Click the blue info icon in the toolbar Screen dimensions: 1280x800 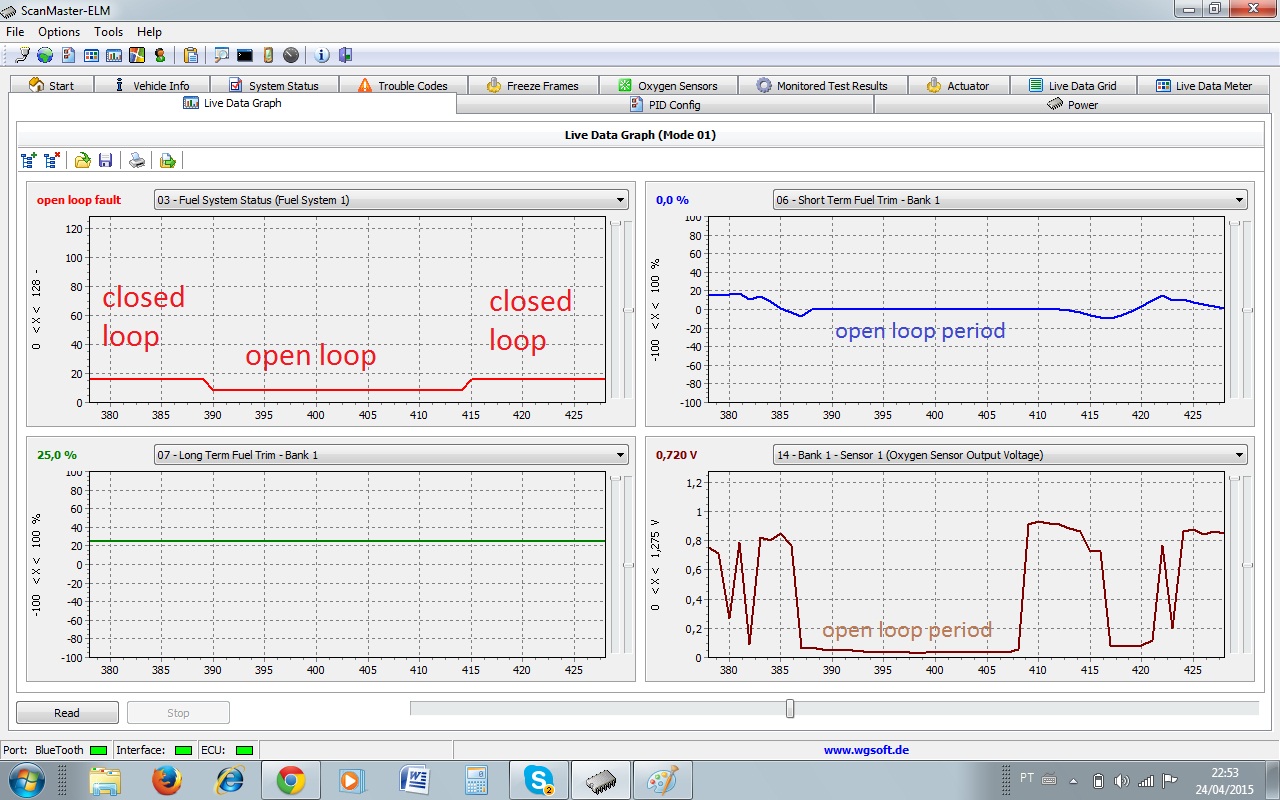point(322,56)
